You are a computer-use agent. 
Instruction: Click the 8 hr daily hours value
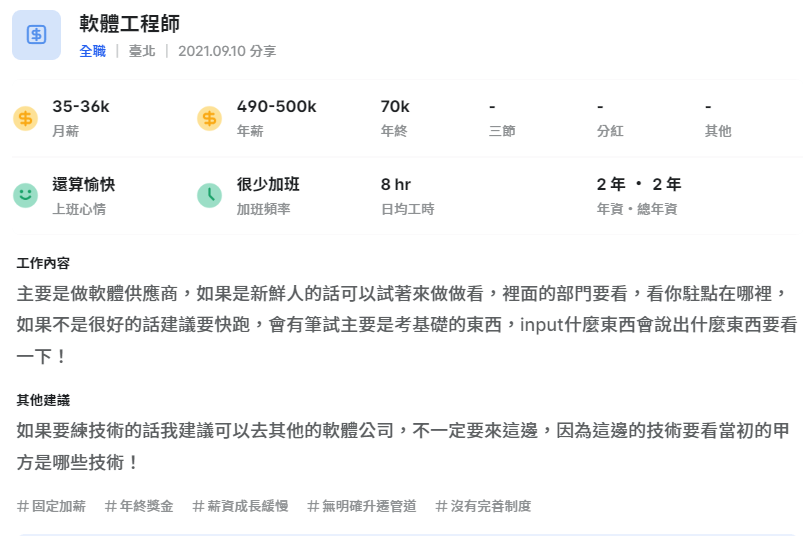tap(396, 184)
